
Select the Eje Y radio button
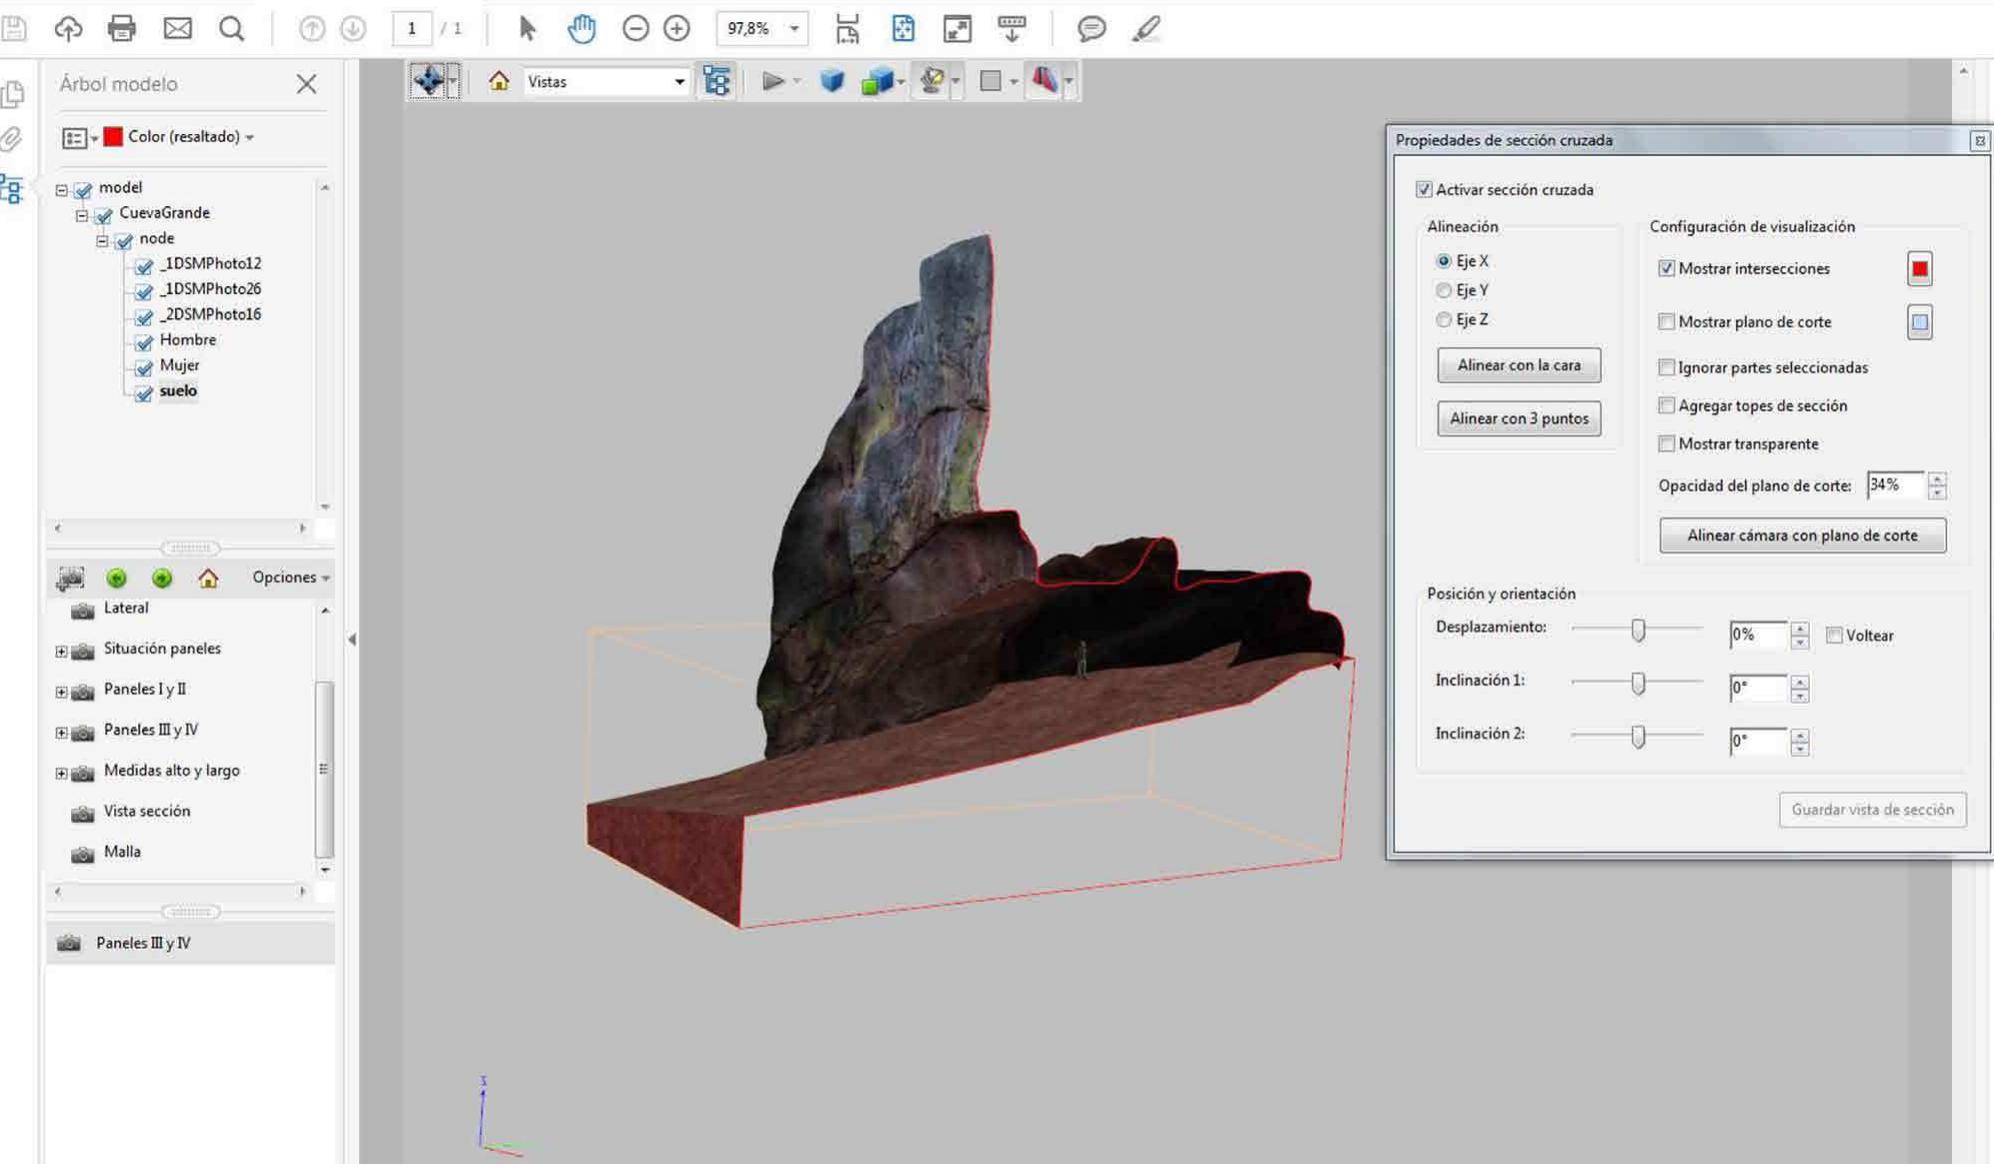(1443, 290)
